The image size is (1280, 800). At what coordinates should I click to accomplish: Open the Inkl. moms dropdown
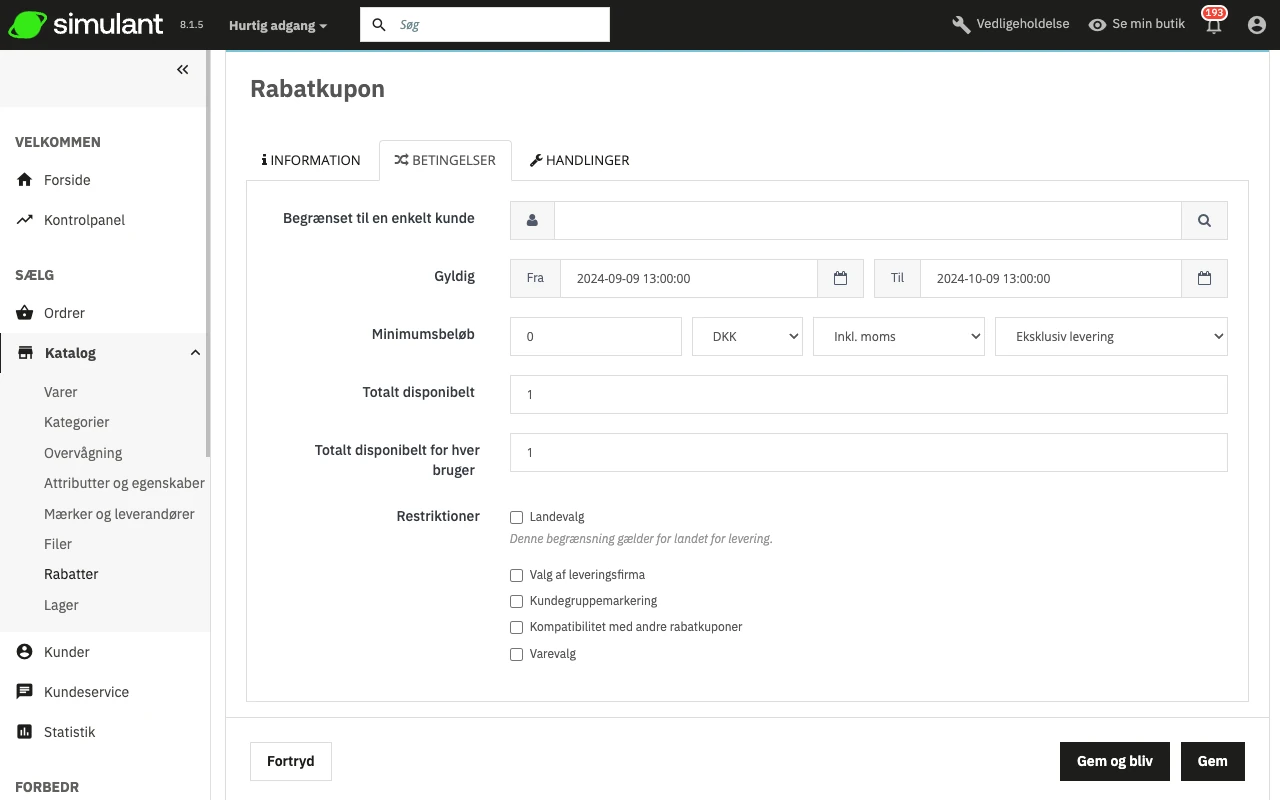click(x=898, y=337)
